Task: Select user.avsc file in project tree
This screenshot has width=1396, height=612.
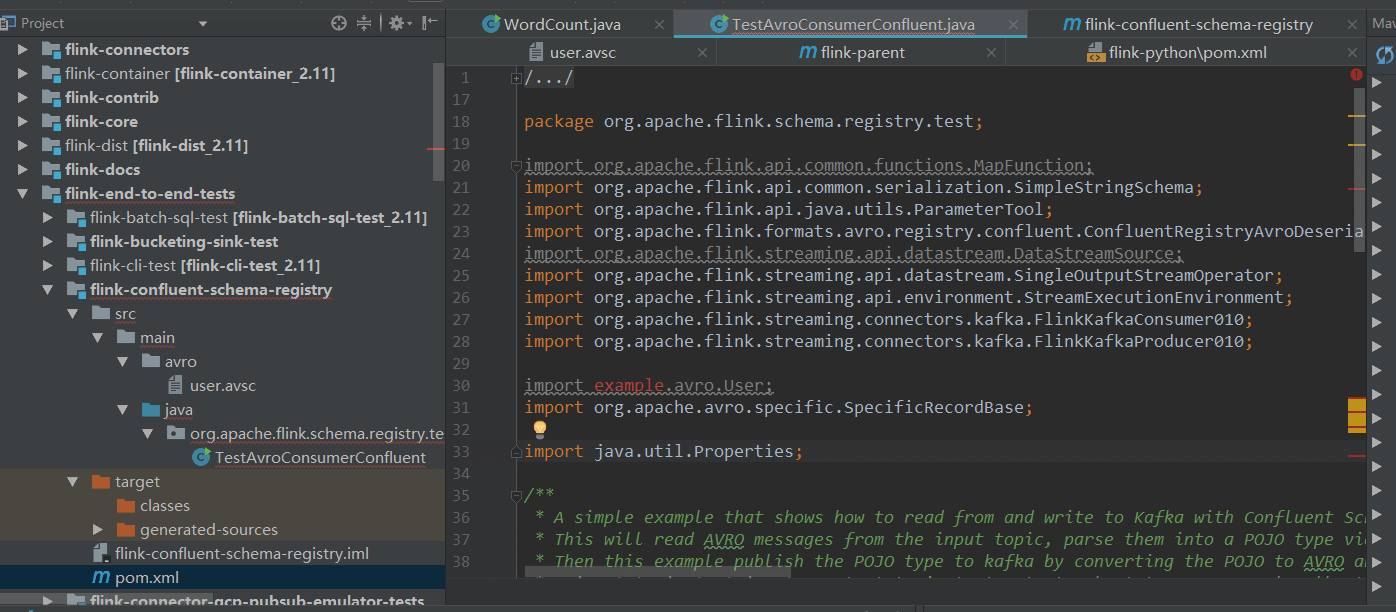Action: pos(222,385)
